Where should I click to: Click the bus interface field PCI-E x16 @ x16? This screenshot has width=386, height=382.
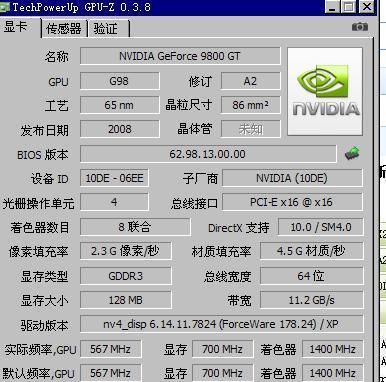(292, 202)
